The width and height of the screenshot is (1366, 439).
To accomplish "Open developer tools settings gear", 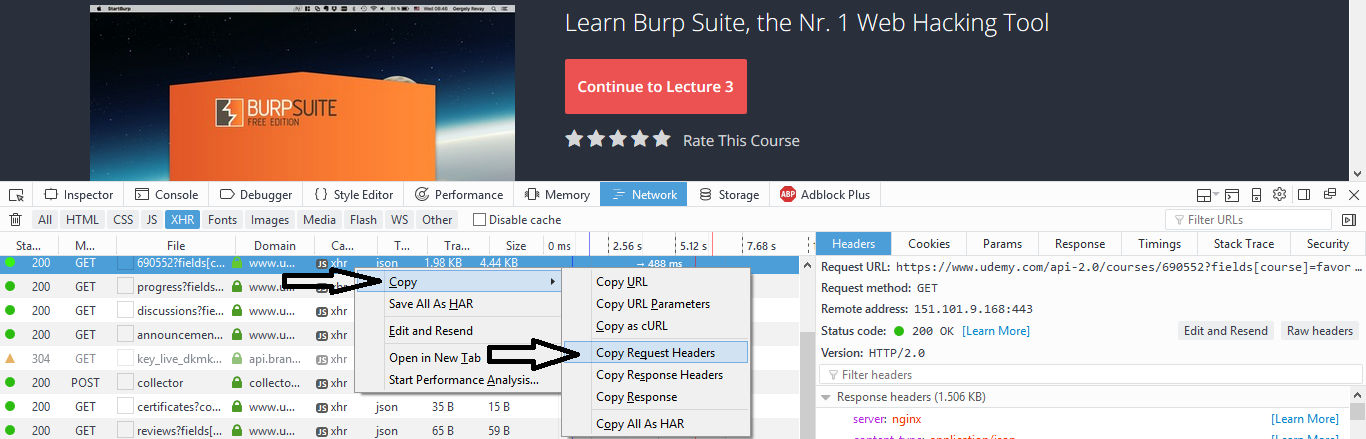I will click(1279, 194).
